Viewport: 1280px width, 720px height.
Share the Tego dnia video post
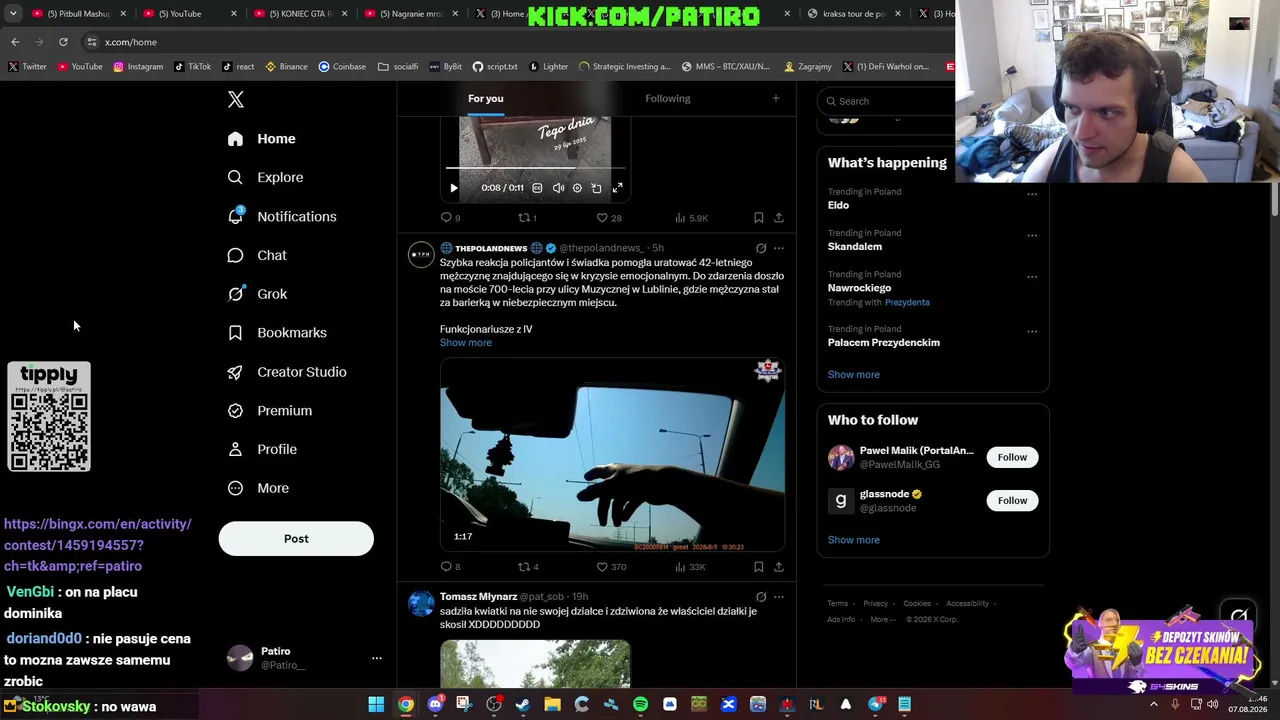point(779,217)
